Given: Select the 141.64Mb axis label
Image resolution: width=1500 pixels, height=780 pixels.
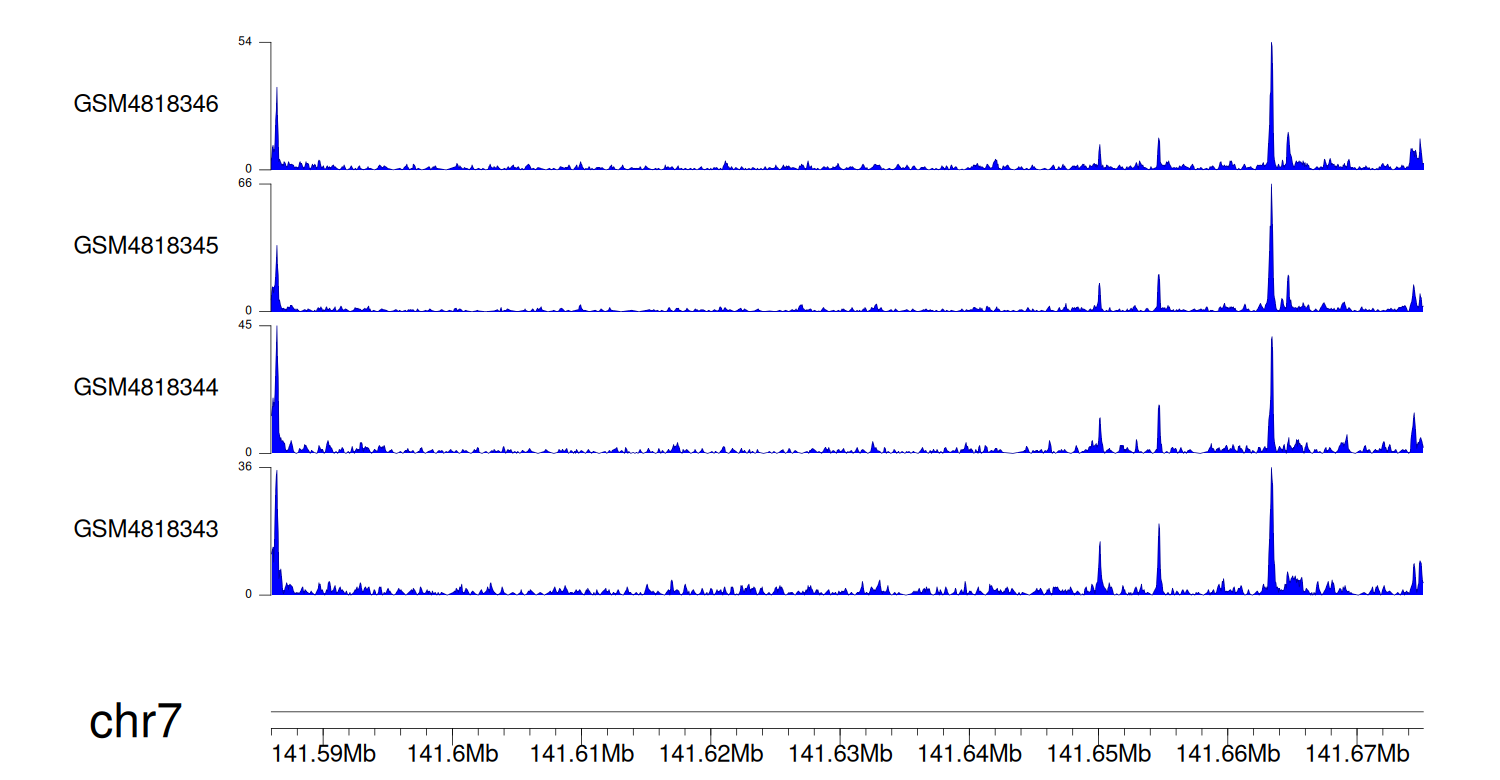Looking at the screenshot, I should point(969,753).
